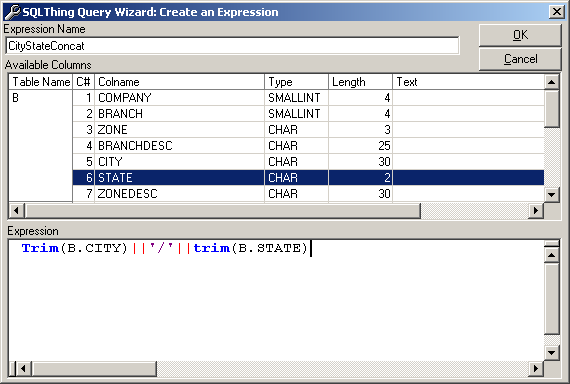
Task: Click the columns list horizontal scrollbar thumb
Action: point(222,210)
